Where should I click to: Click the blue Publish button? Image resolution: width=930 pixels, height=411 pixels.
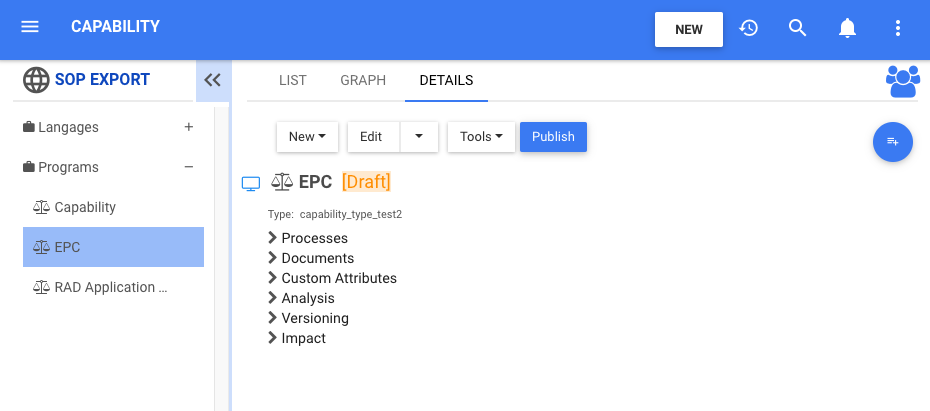click(x=553, y=137)
